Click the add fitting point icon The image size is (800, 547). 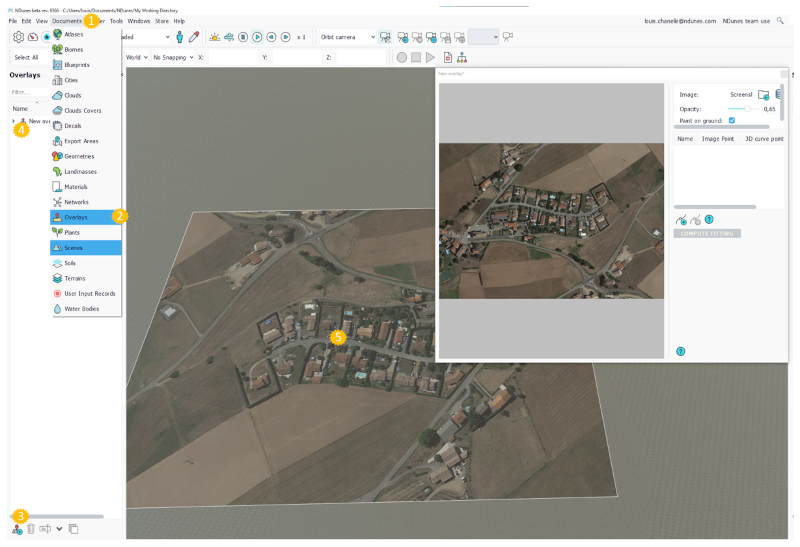(681, 219)
